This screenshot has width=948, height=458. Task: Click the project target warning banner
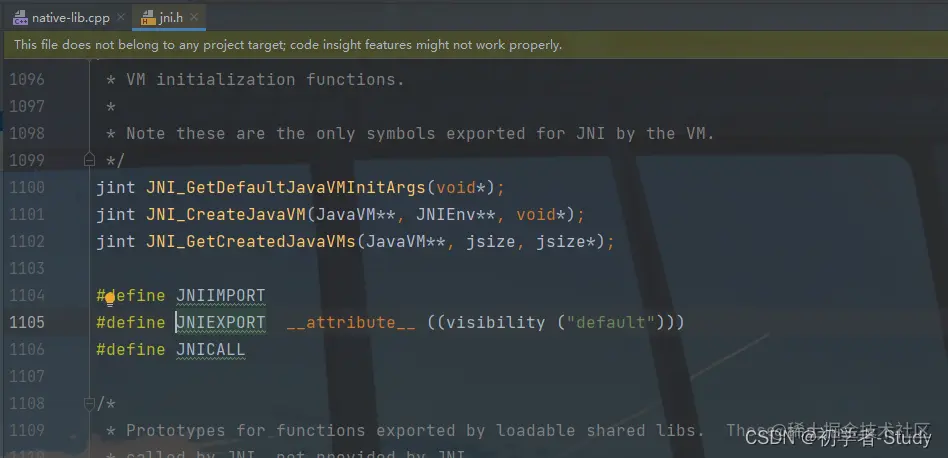(474, 45)
